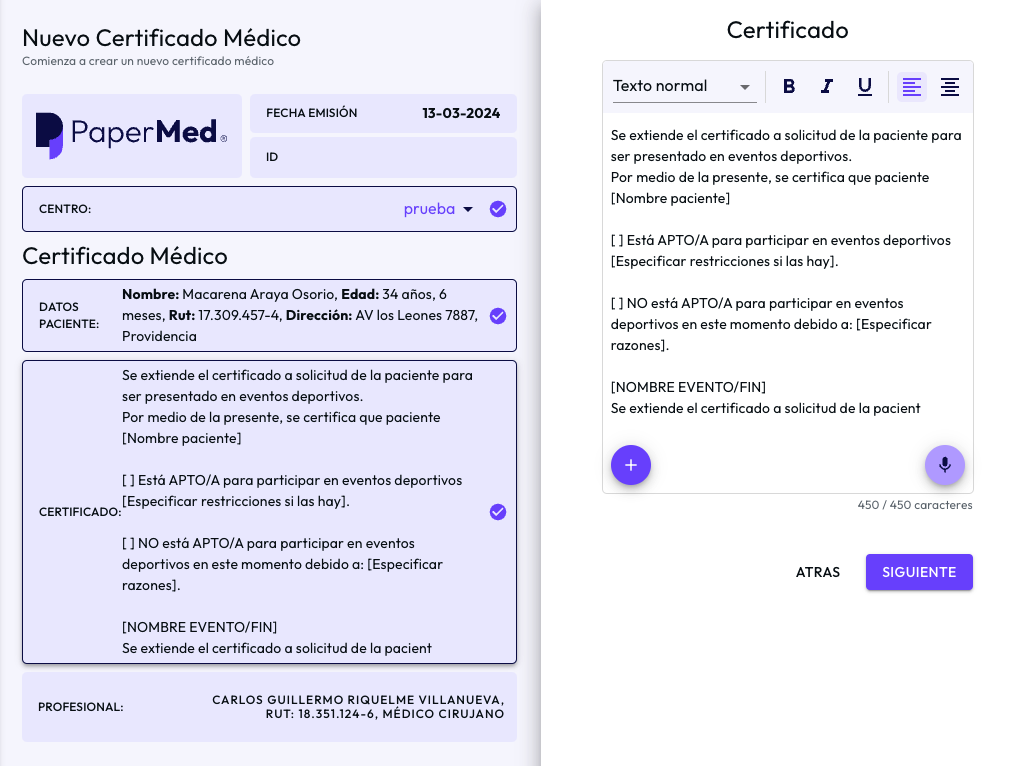Click the FECHA EMISIÓN label
Image resolution: width=1024 pixels, height=766 pixels.
312,113
